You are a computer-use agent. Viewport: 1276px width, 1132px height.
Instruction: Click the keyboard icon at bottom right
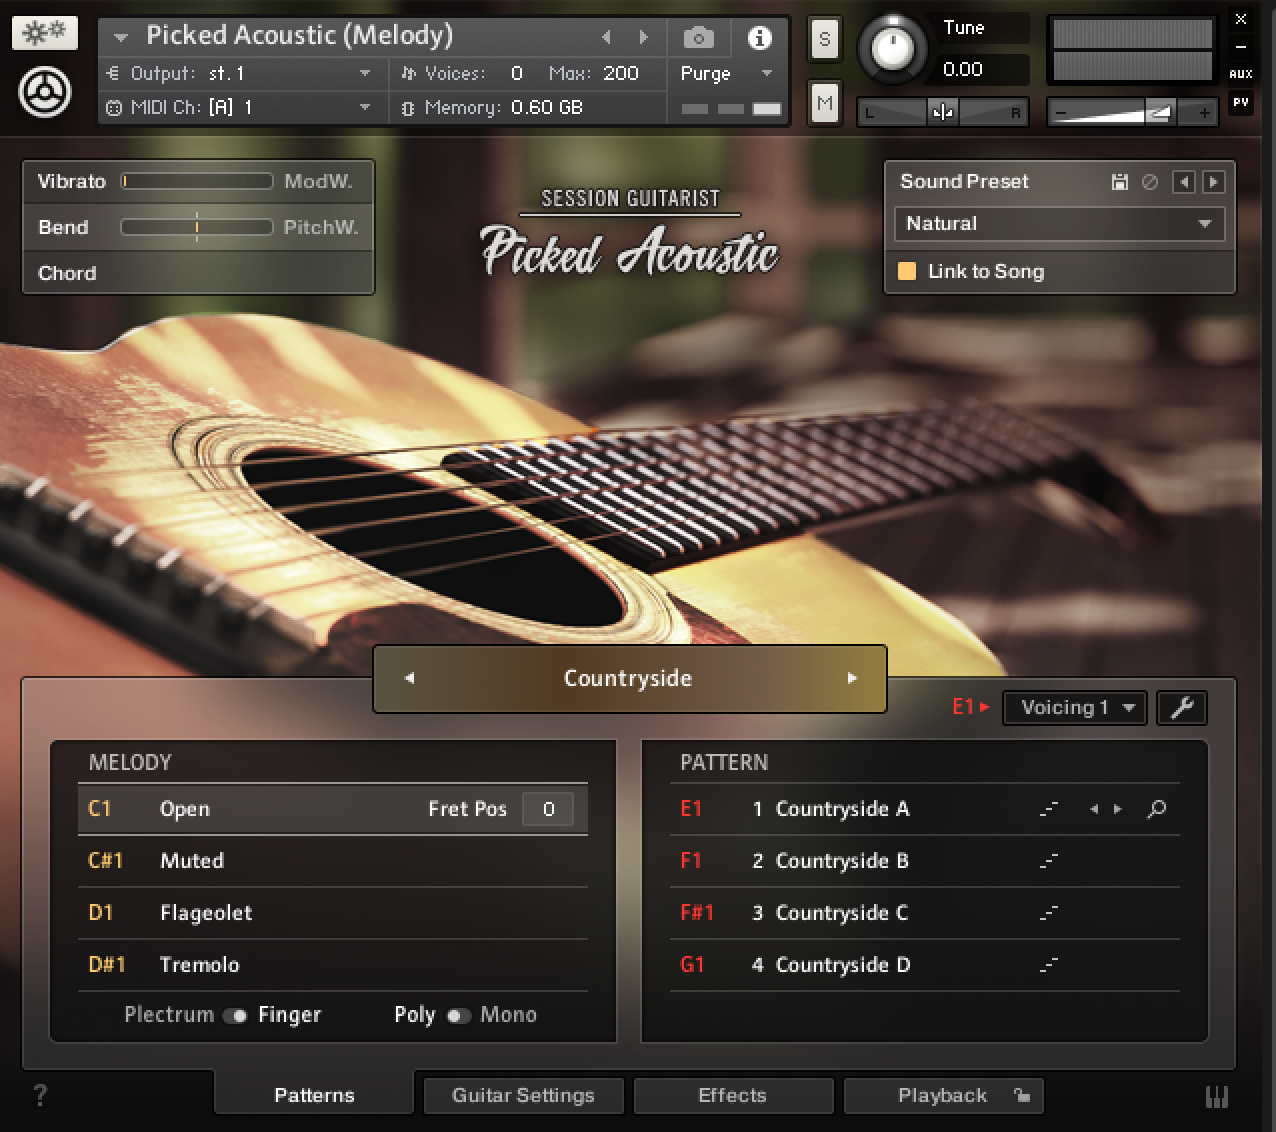(x=1217, y=1097)
